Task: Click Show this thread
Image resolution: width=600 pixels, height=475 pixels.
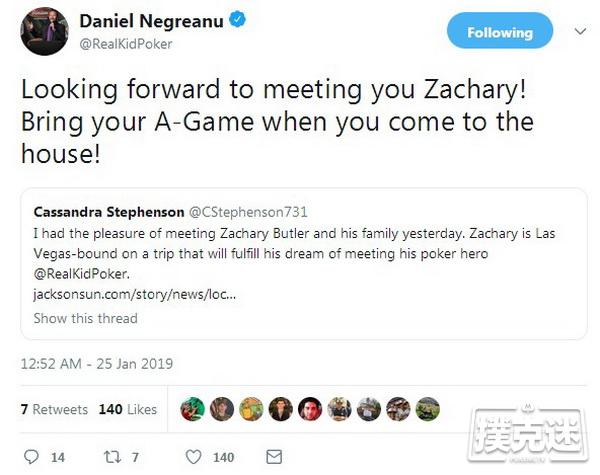Action: (x=85, y=318)
